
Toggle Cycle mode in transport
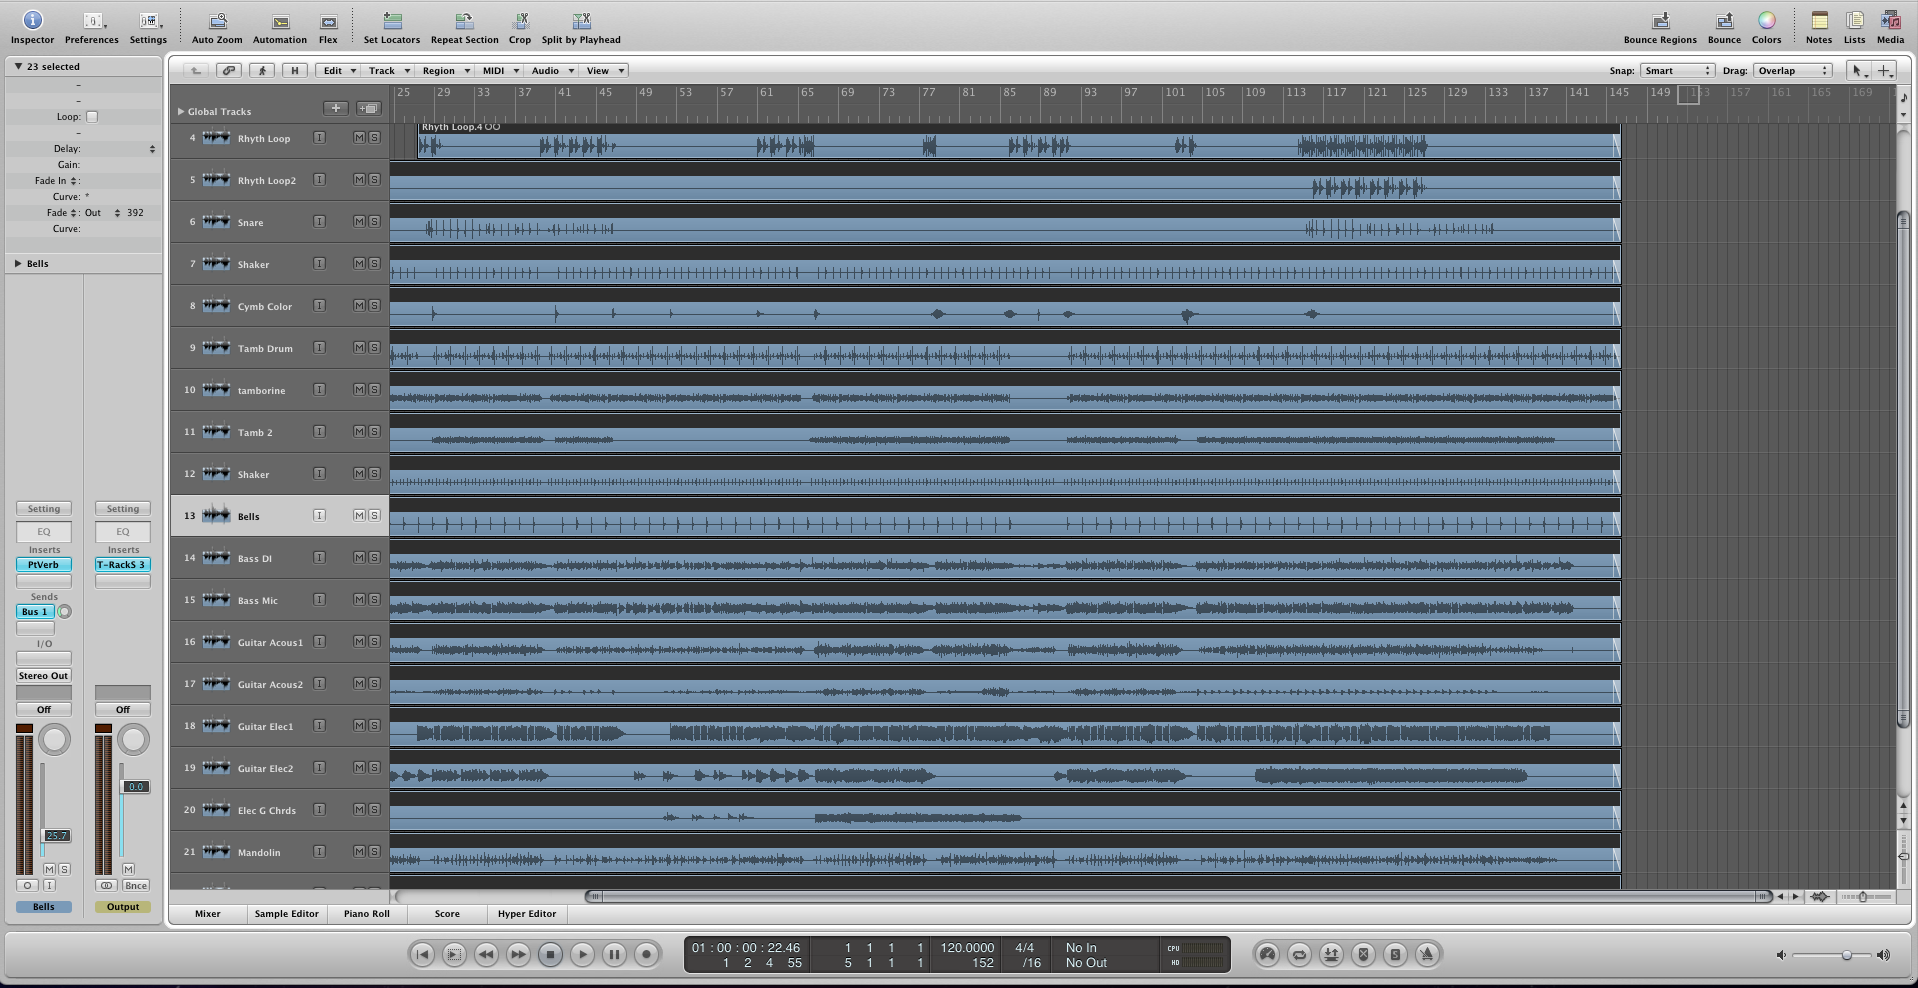click(x=1299, y=954)
